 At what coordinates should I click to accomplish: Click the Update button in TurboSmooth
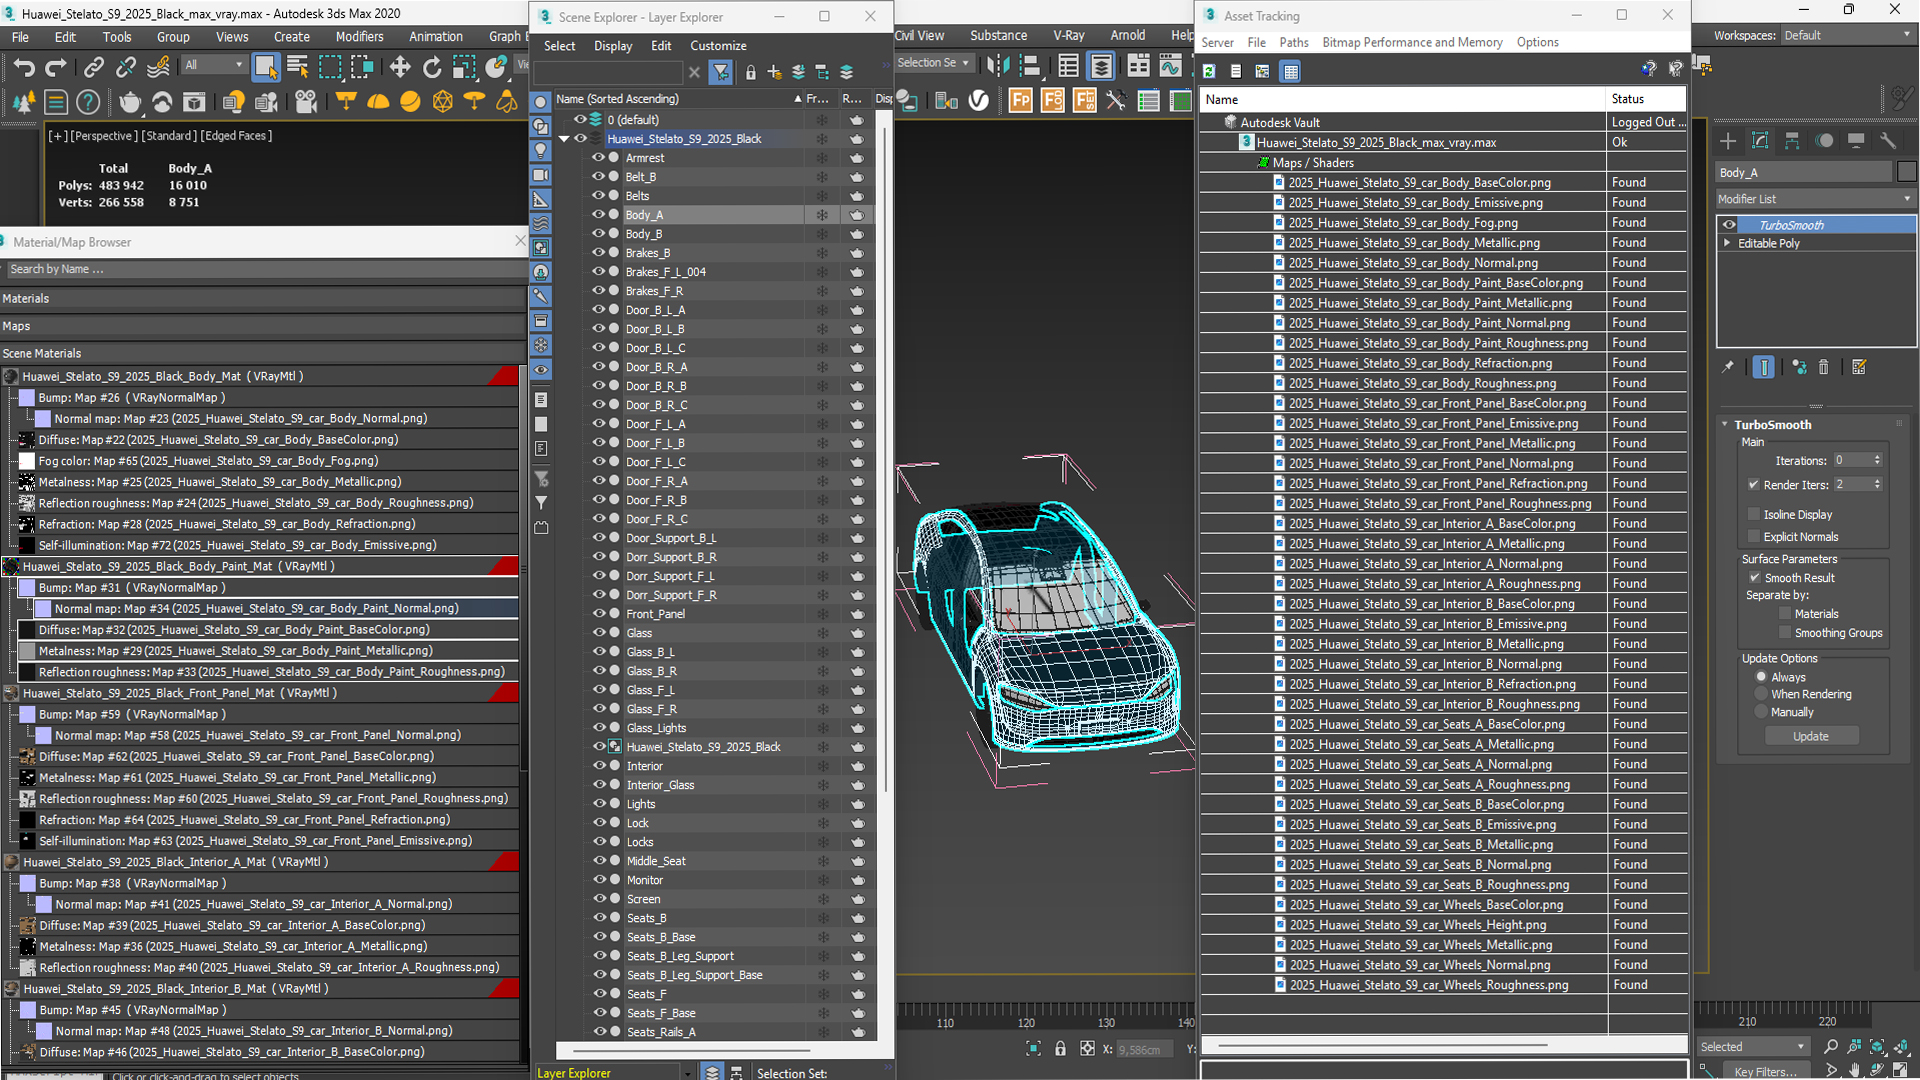(1813, 737)
